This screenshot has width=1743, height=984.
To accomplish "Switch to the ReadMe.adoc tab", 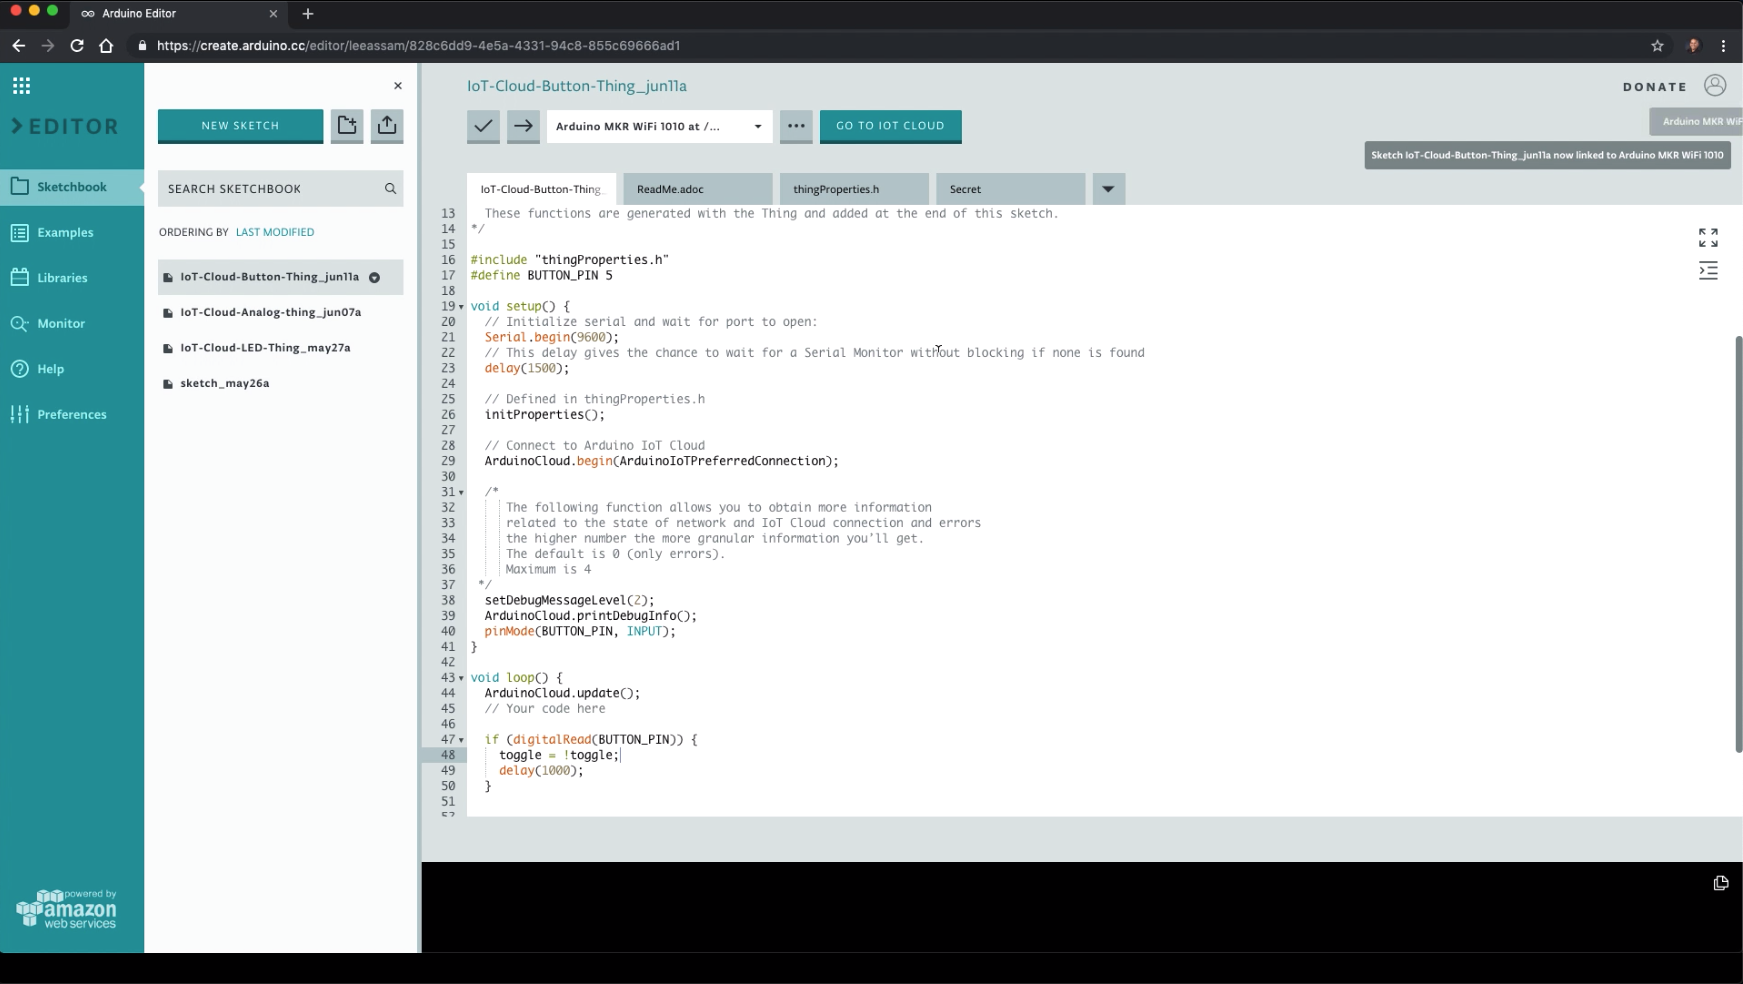I will coord(697,189).
